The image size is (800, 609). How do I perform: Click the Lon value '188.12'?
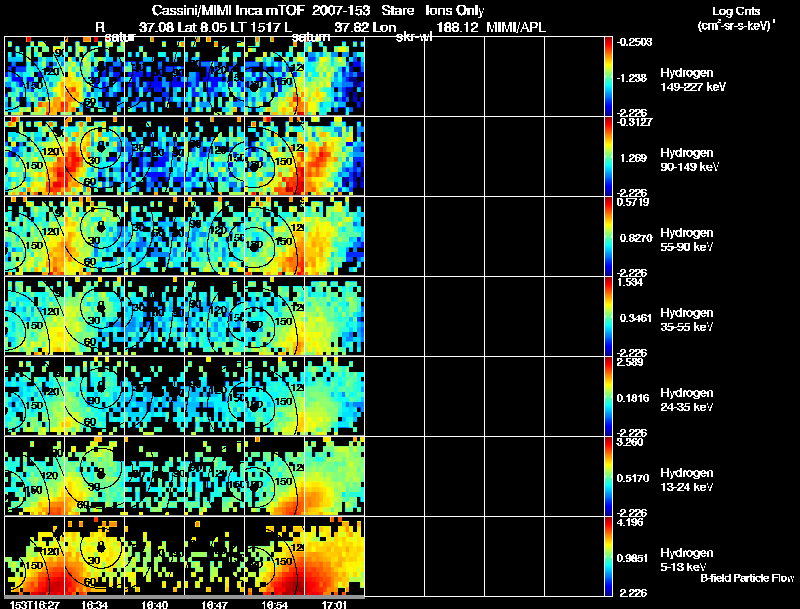coord(457,28)
